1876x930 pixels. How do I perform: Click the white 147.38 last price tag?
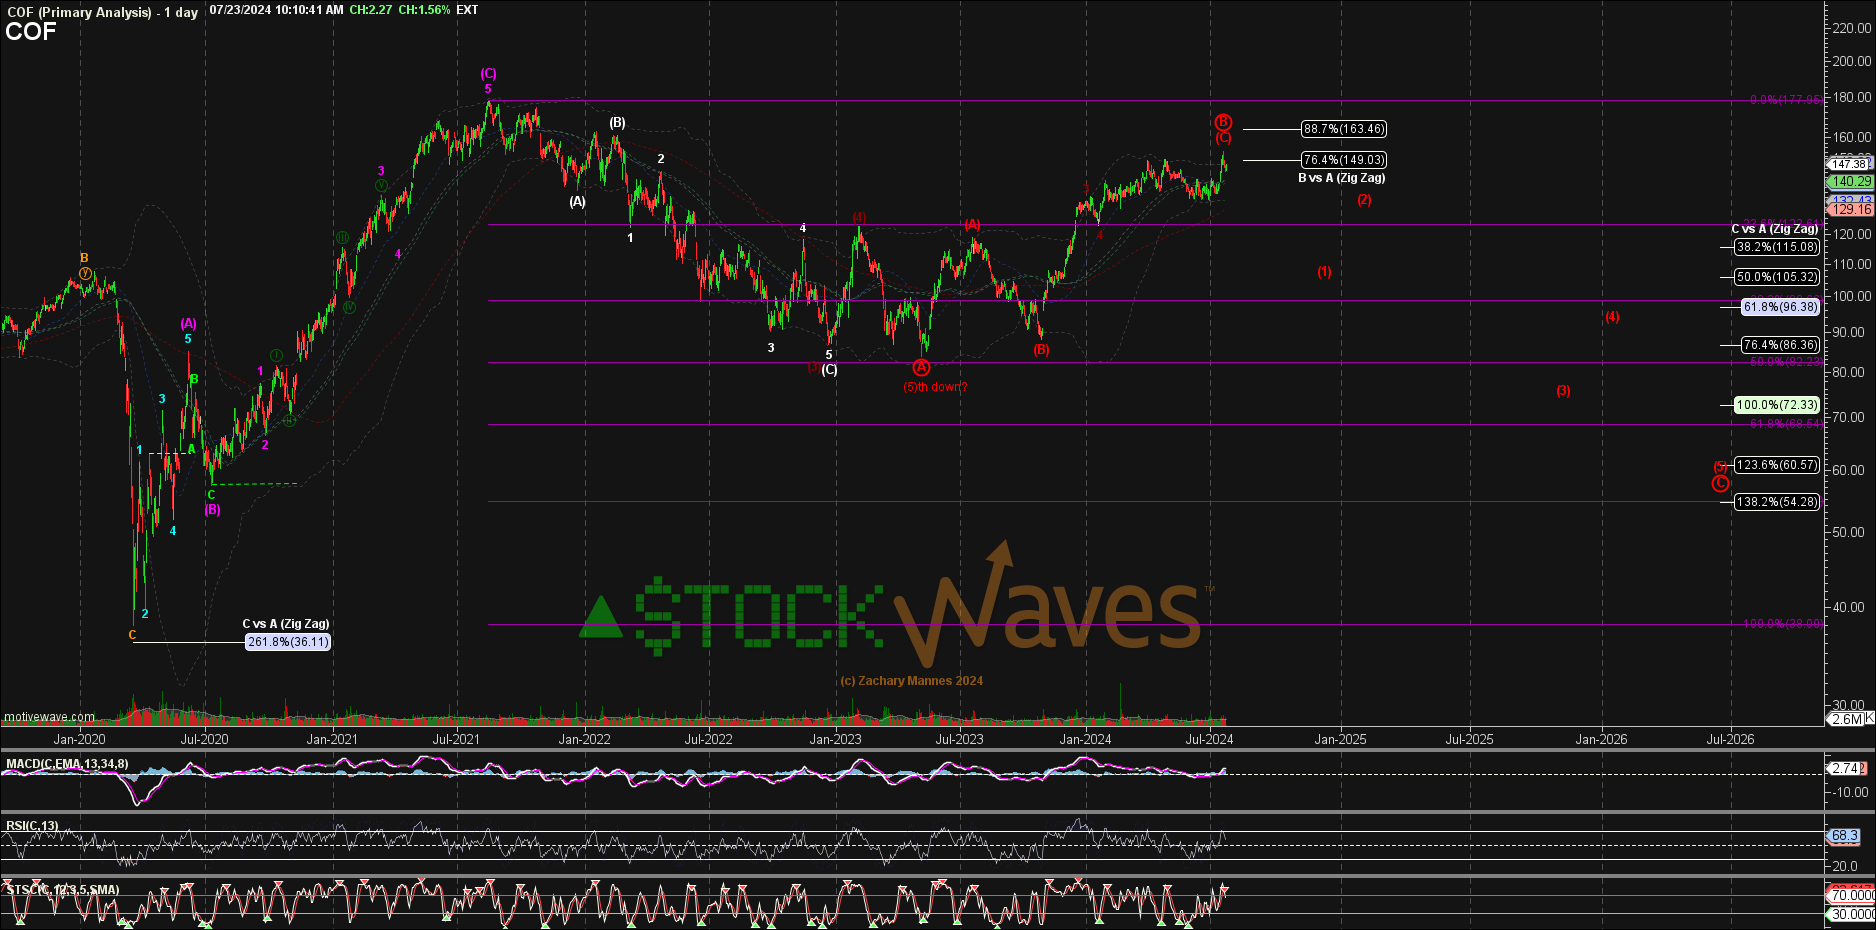1848,164
